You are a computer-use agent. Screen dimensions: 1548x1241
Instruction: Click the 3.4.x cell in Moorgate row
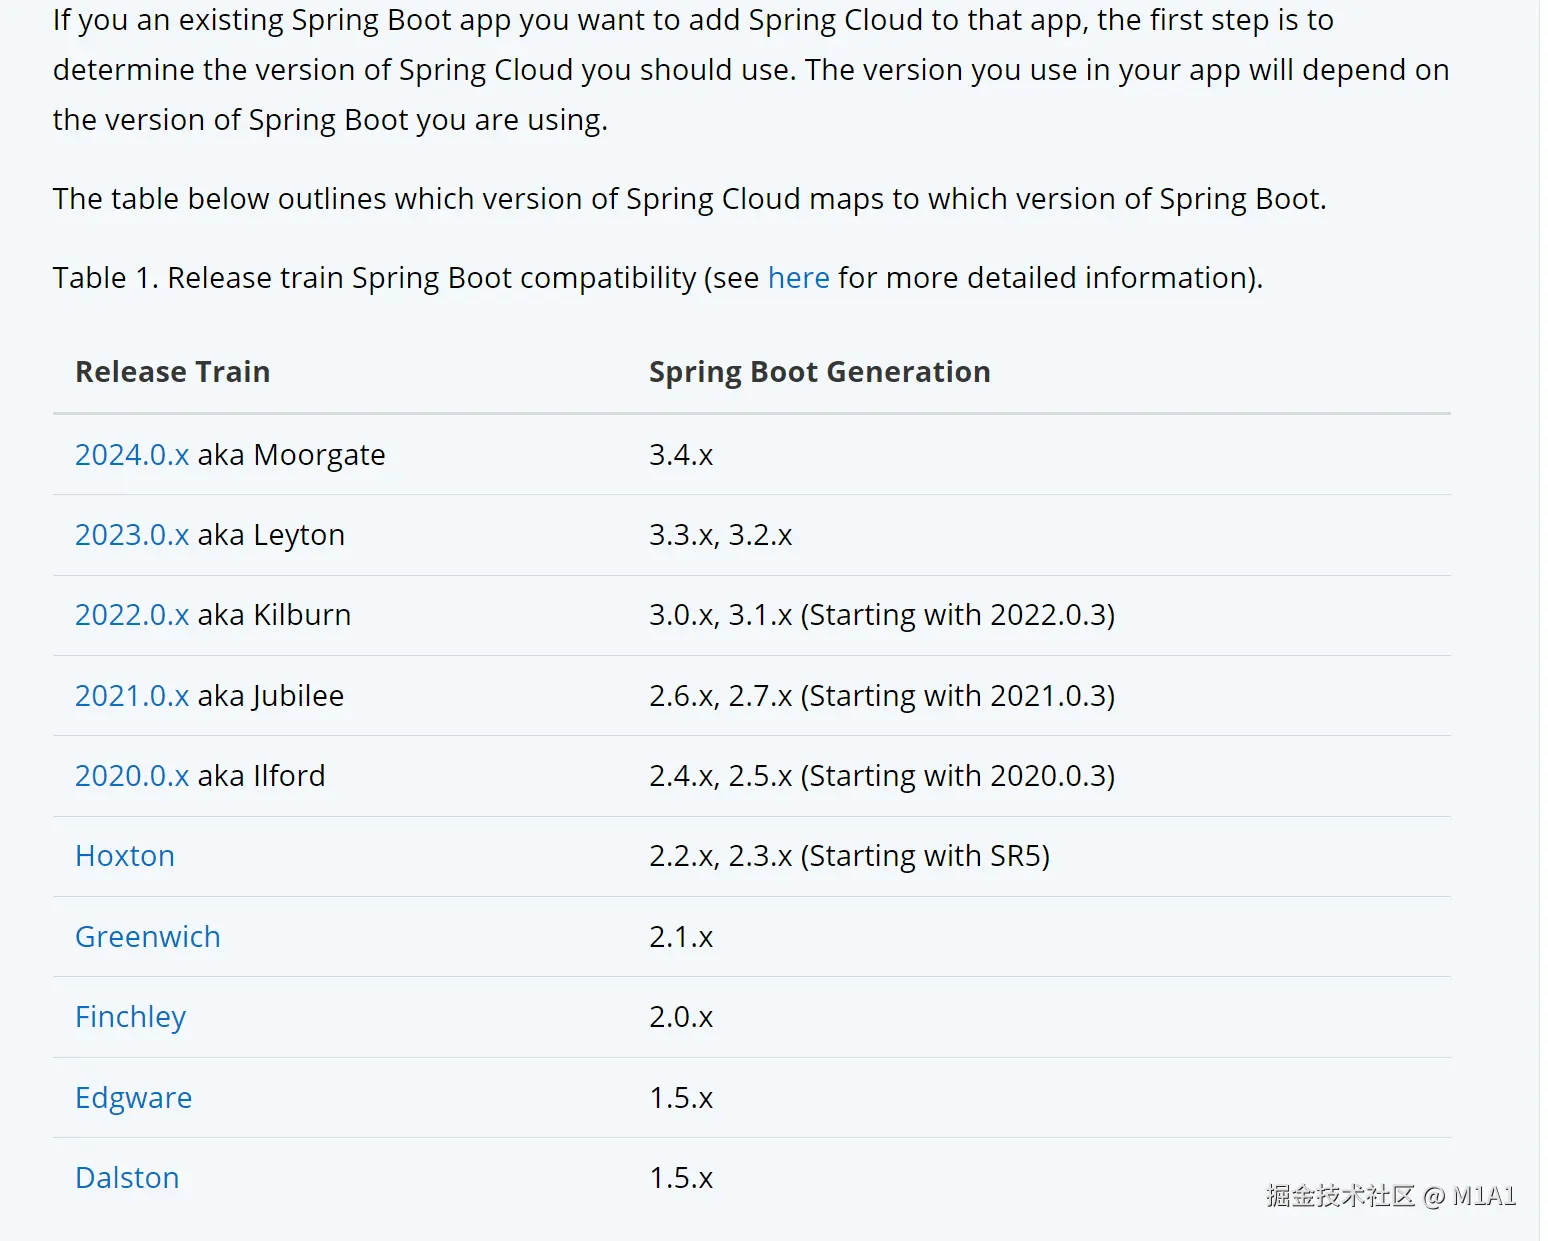click(x=681, y=455)
